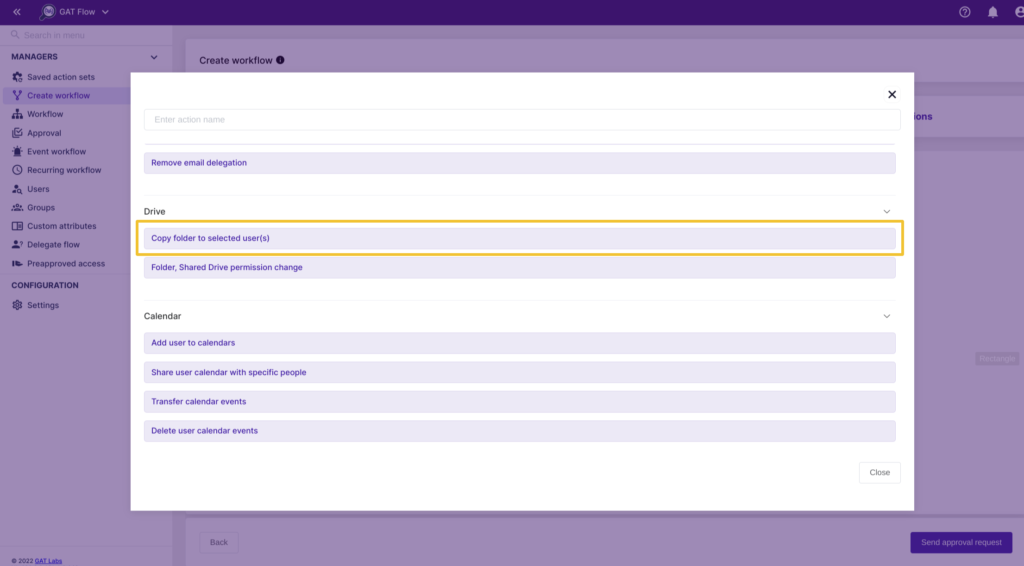
Task: Click the Create workflow info icon
Action: pyautogui.click(x=280, y=60)
